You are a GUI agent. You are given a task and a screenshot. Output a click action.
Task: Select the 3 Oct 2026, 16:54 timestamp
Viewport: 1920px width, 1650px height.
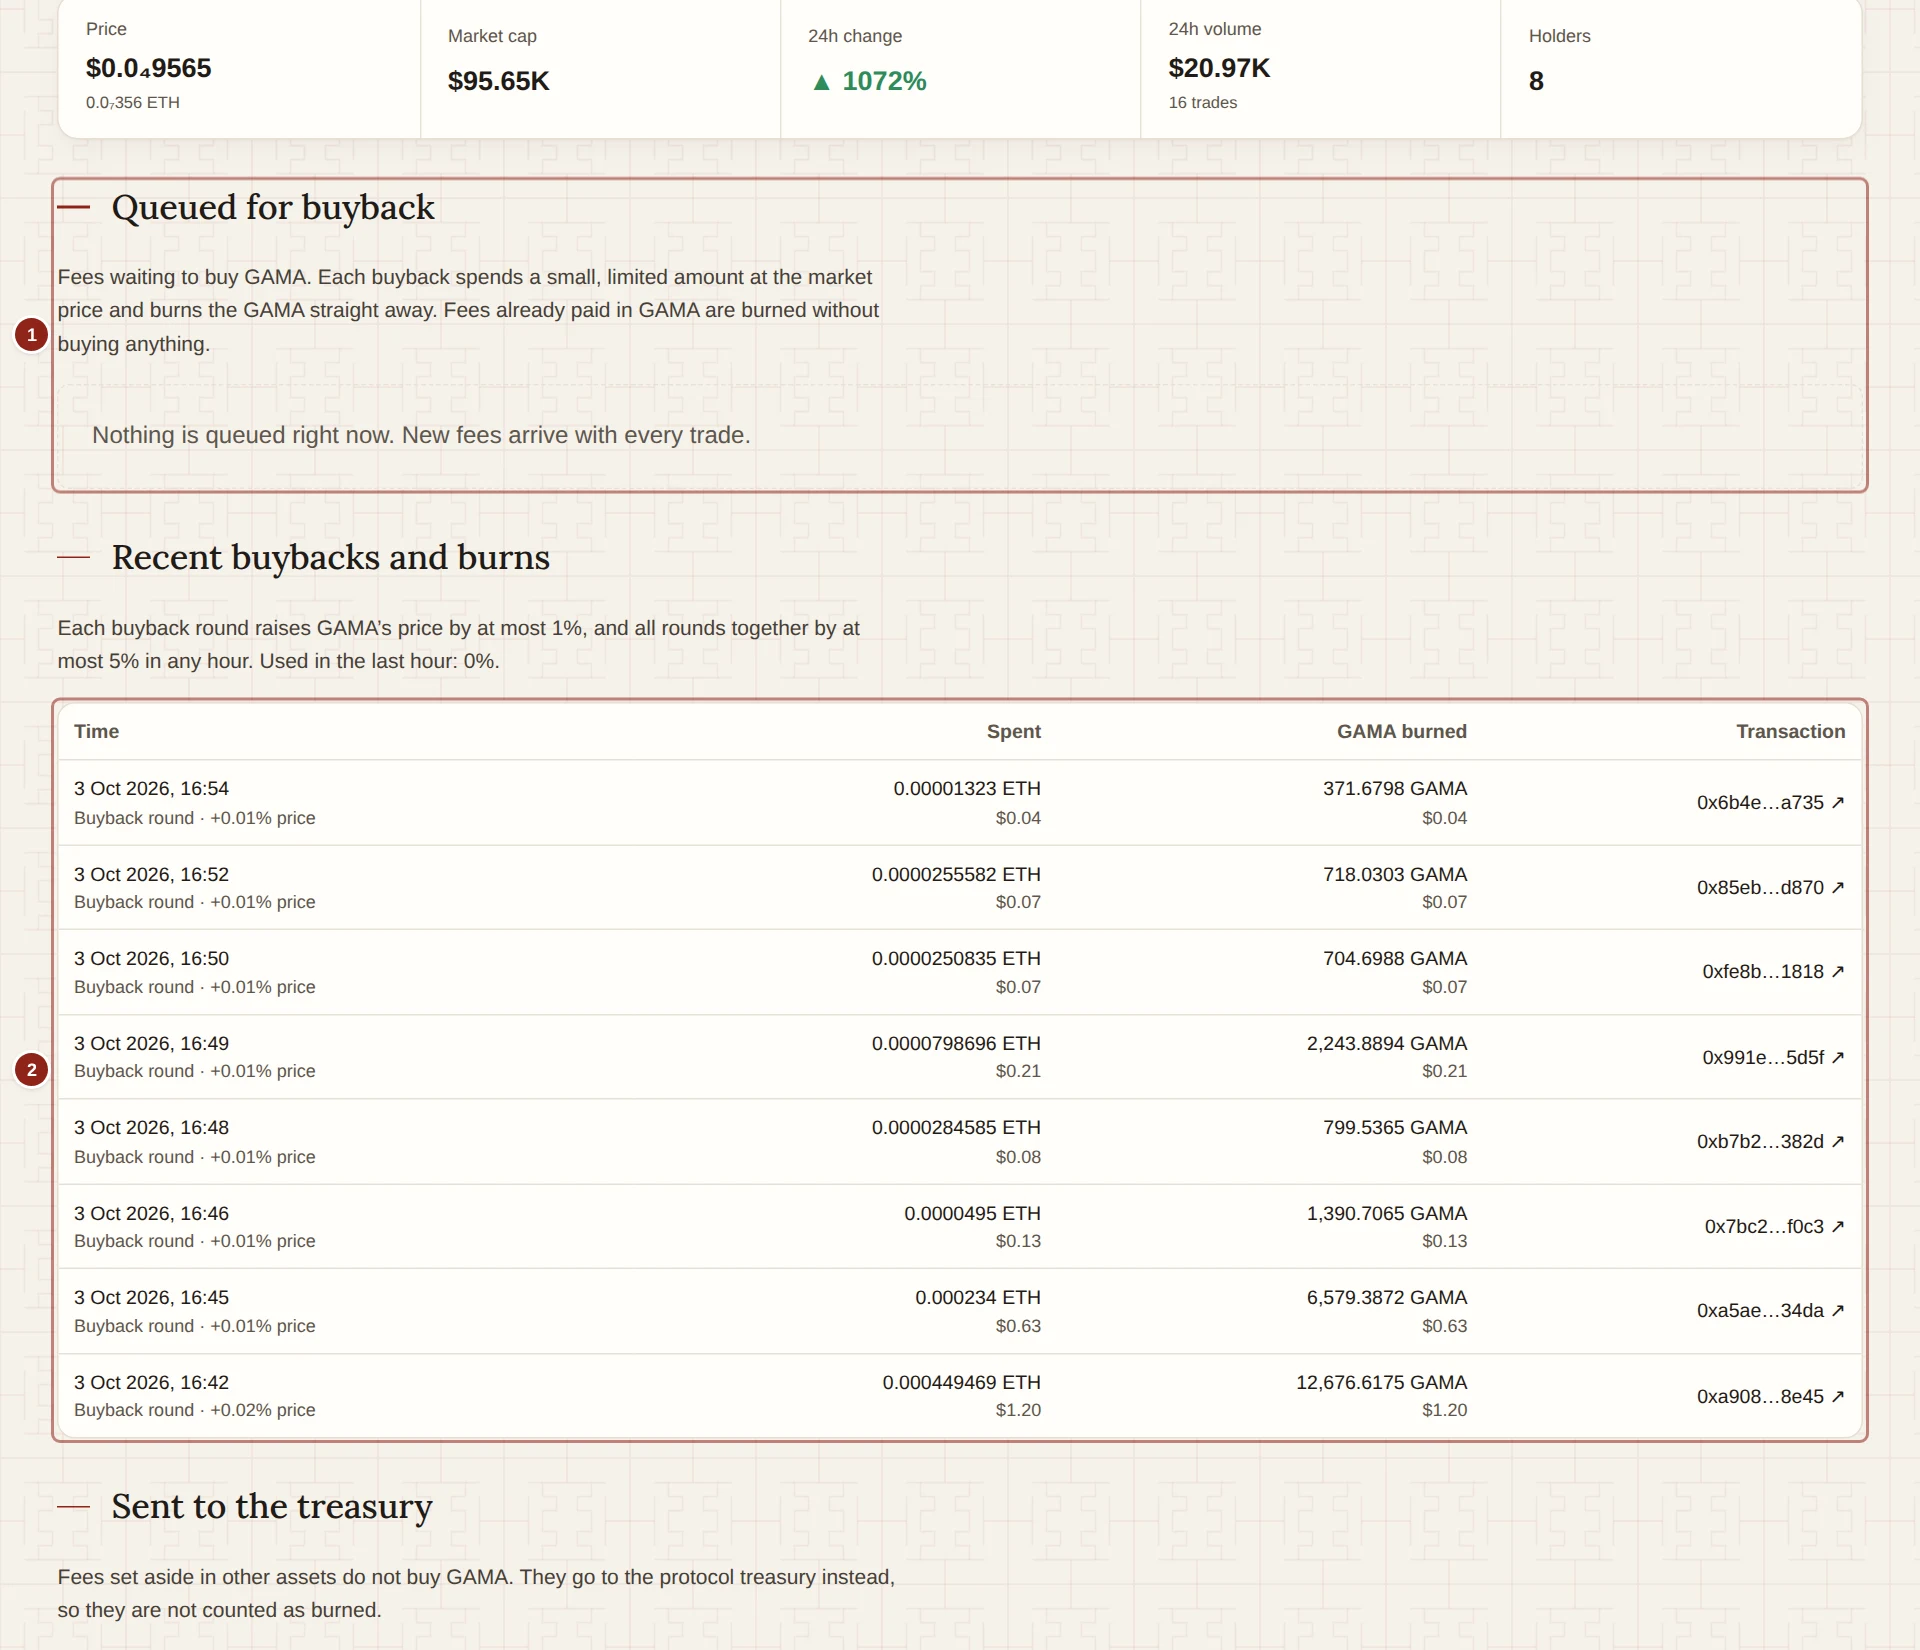[151, 788]
